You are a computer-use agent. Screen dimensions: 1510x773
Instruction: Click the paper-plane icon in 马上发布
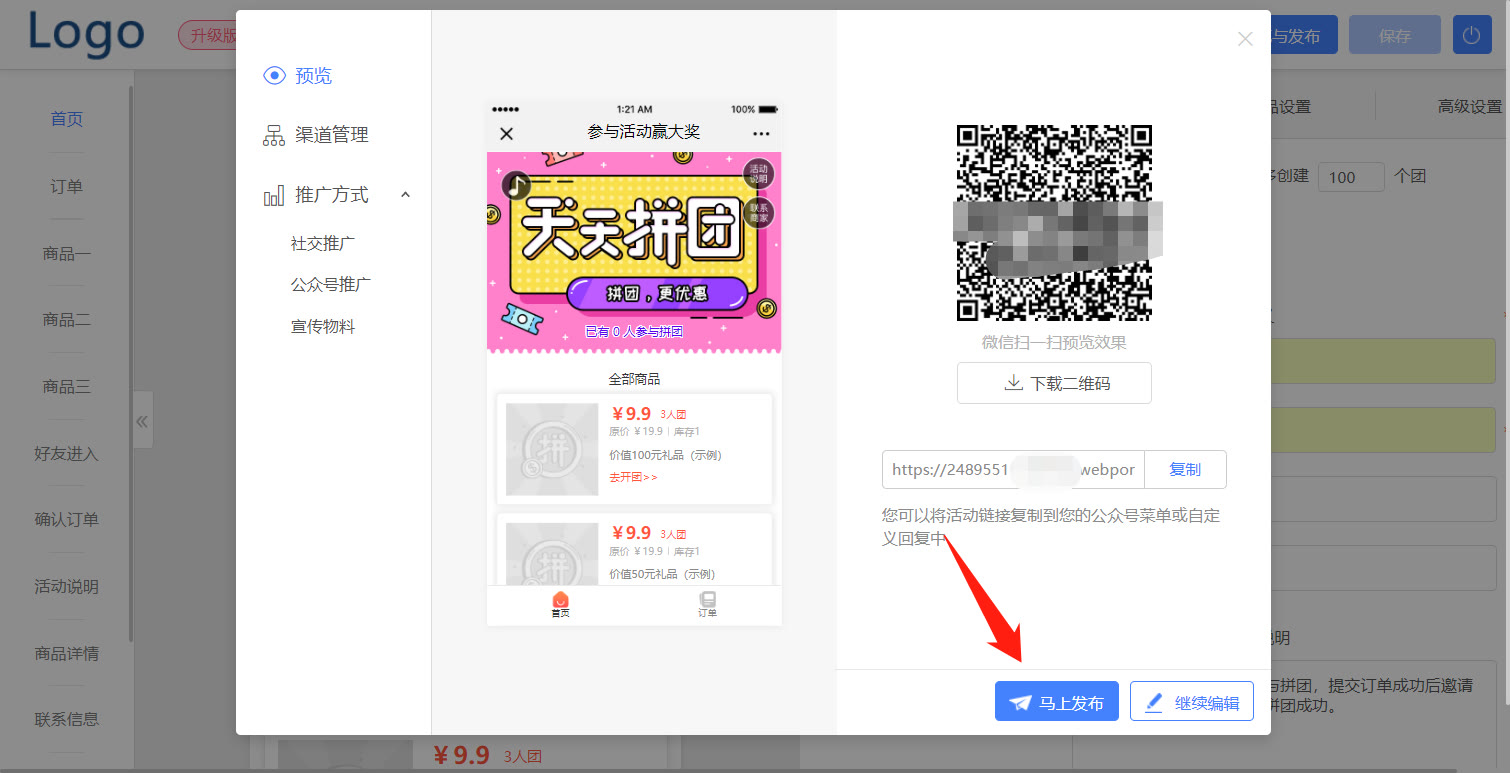coord(1019,703)
